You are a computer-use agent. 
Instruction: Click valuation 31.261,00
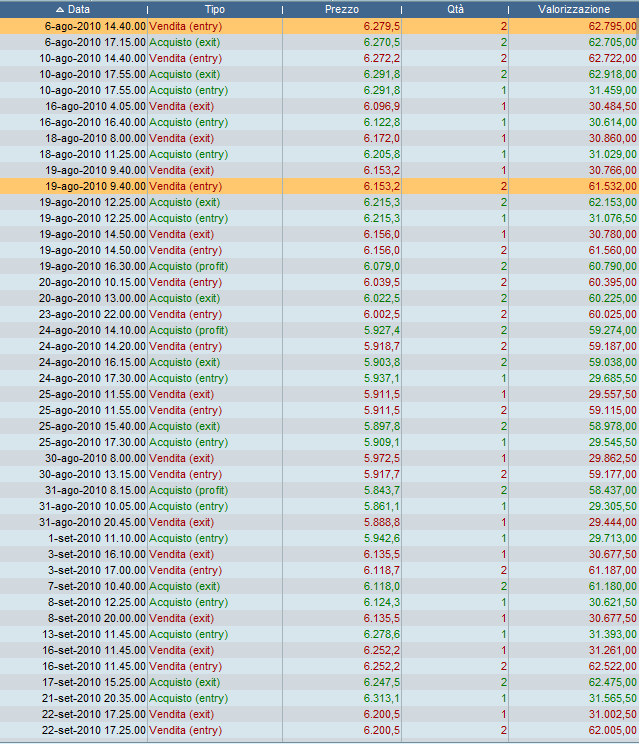click(612, 650)
